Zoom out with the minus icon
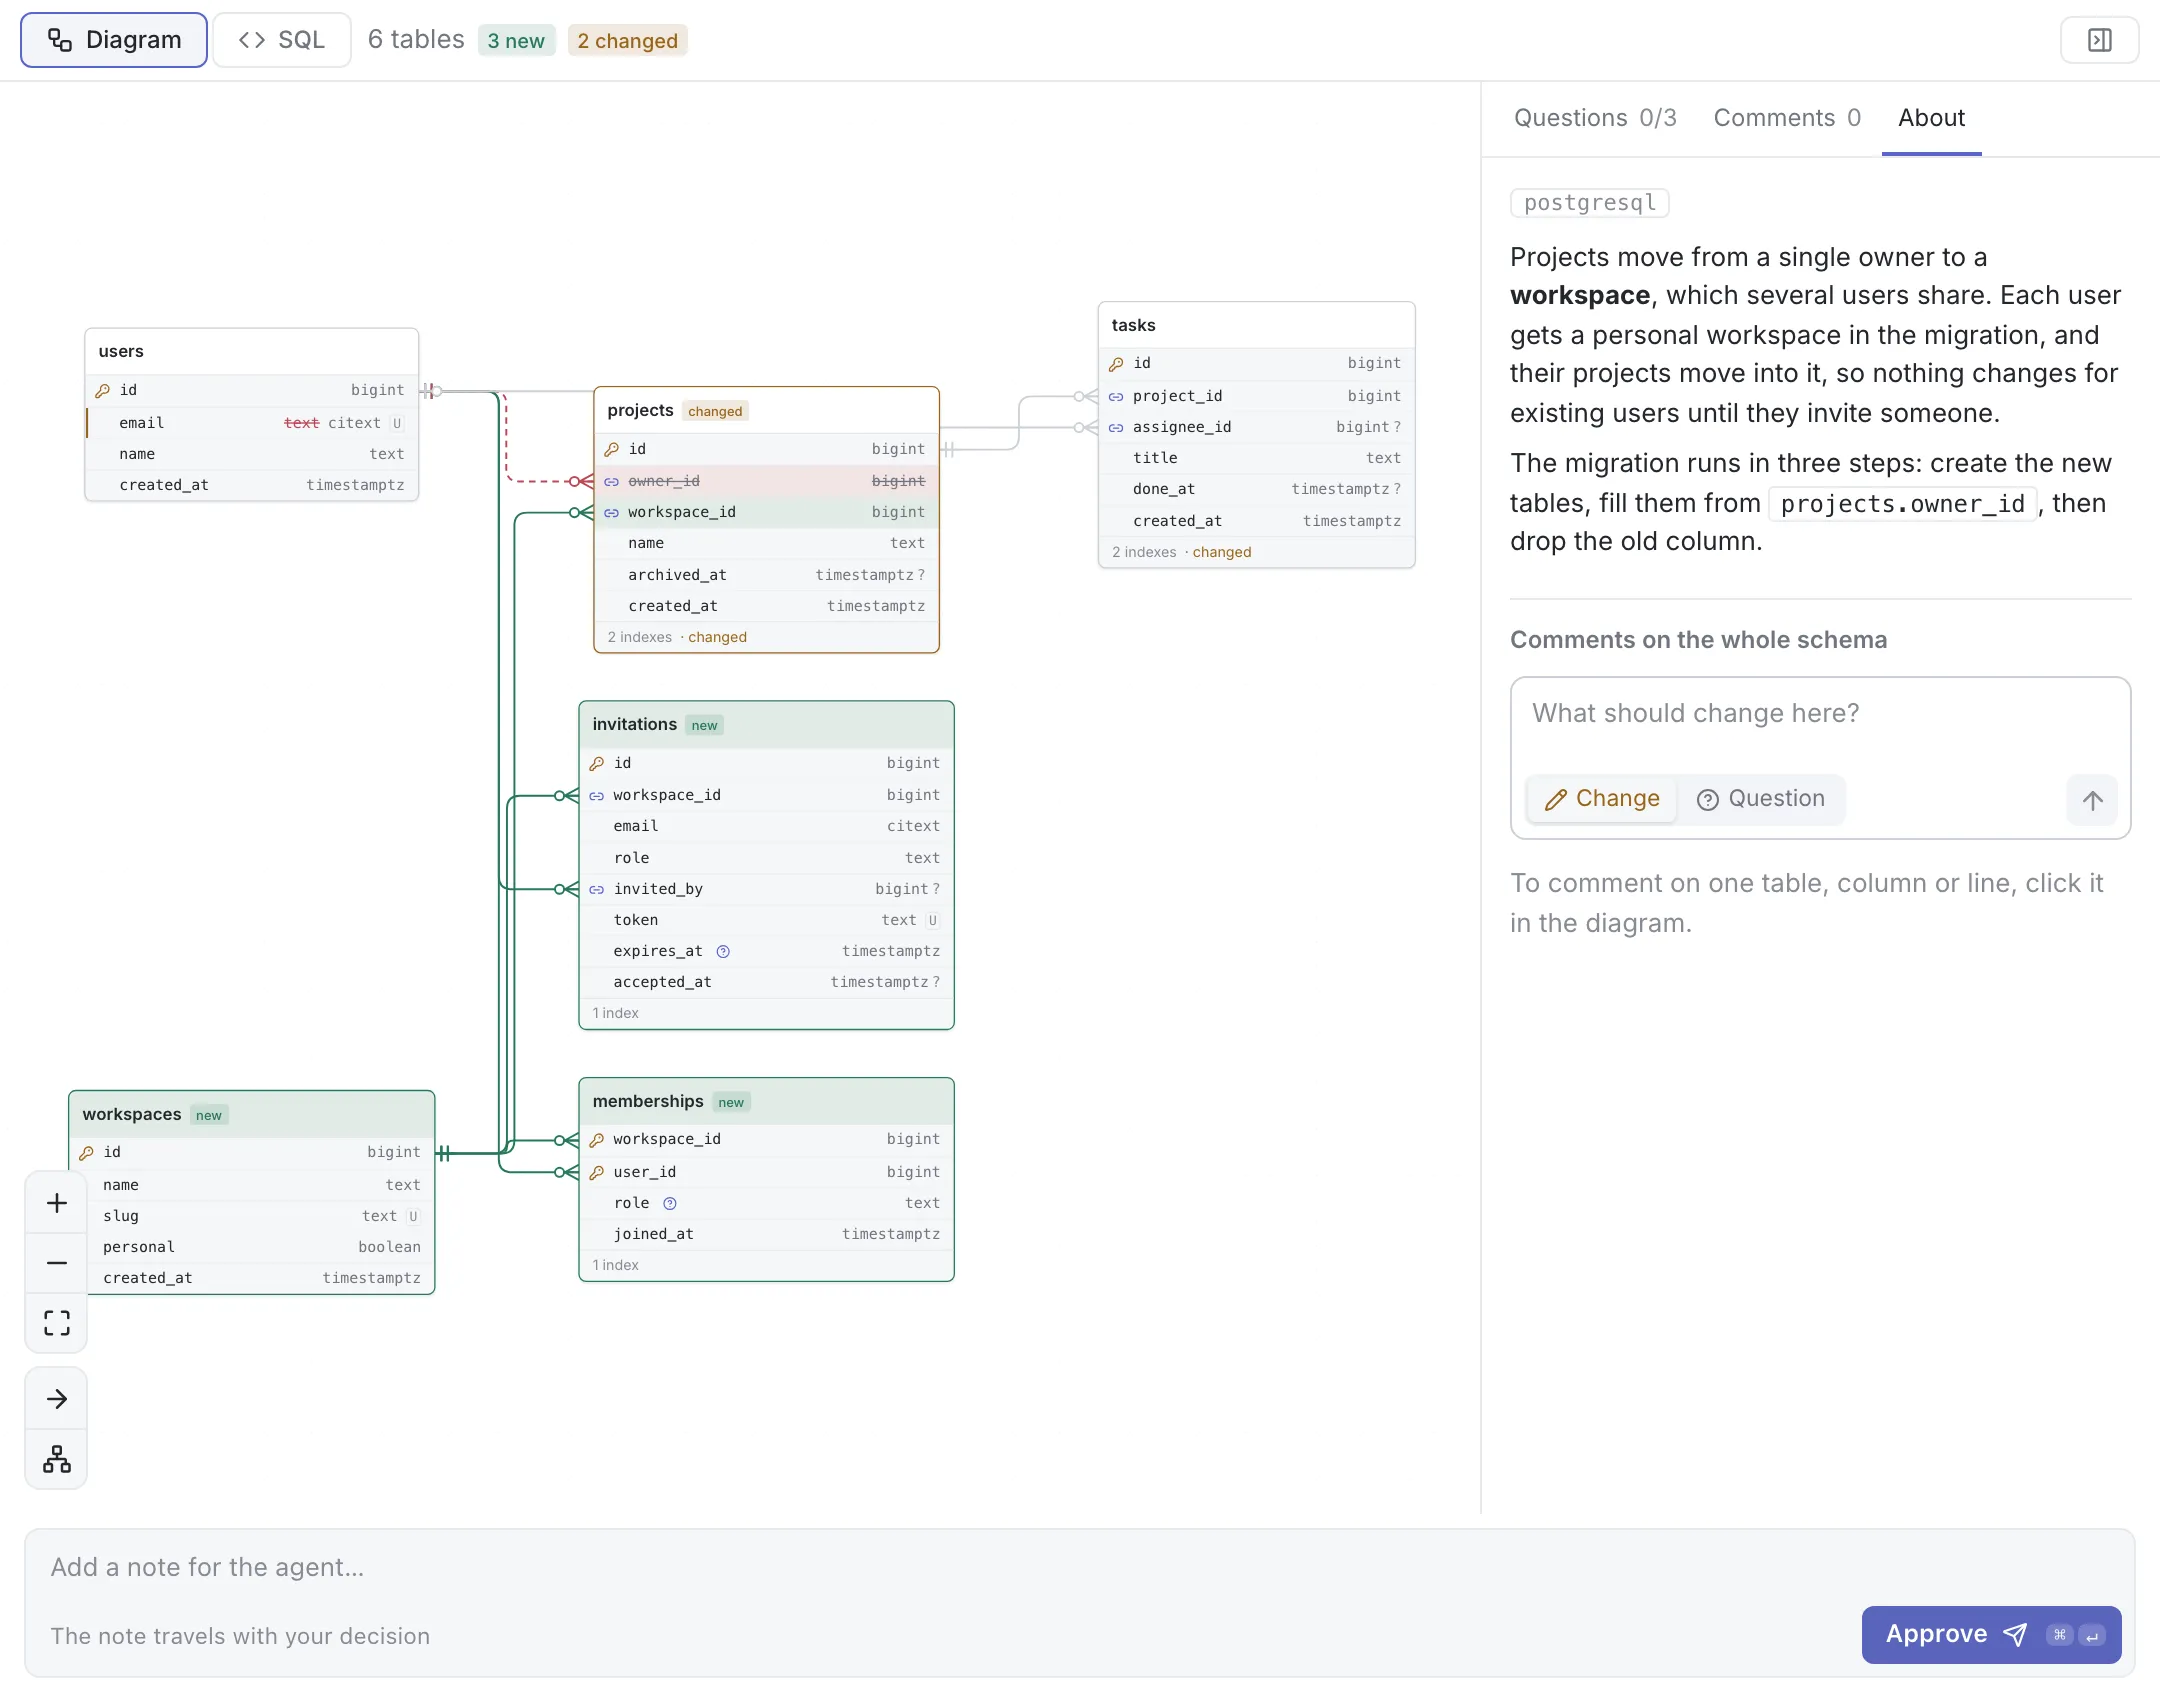Image resolution: width=2160 pixels, height=1702 pixels. (57, 1263)
